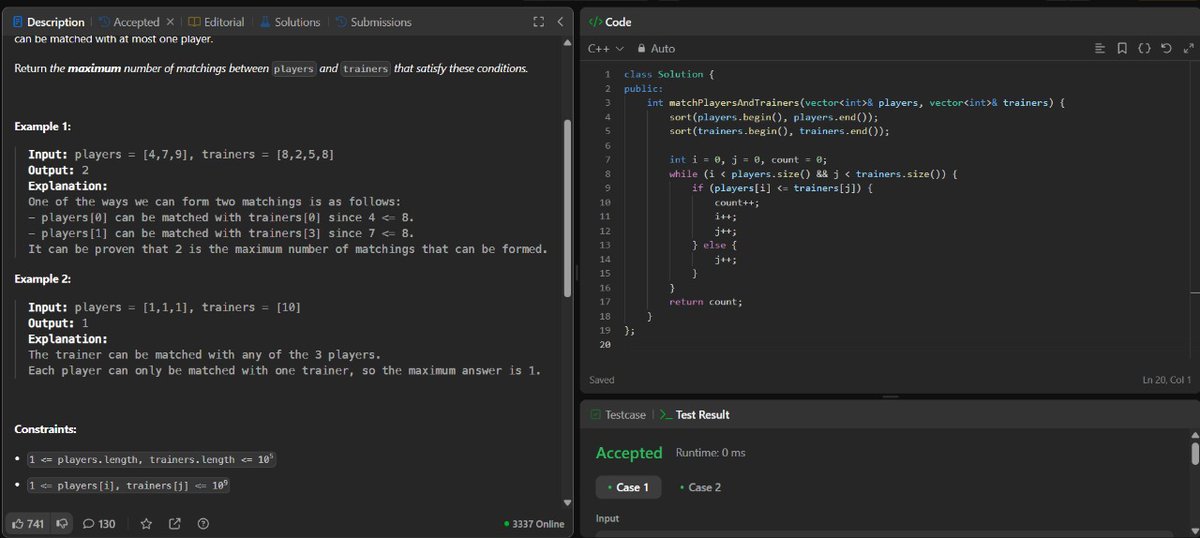
Task: Click 'int i = 0, j = 0' line
Action: [748, 160]
